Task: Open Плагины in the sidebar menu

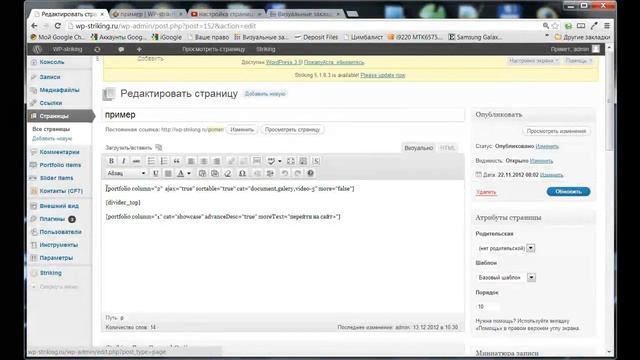Action: pyautogui.click(x=52, y=219)
